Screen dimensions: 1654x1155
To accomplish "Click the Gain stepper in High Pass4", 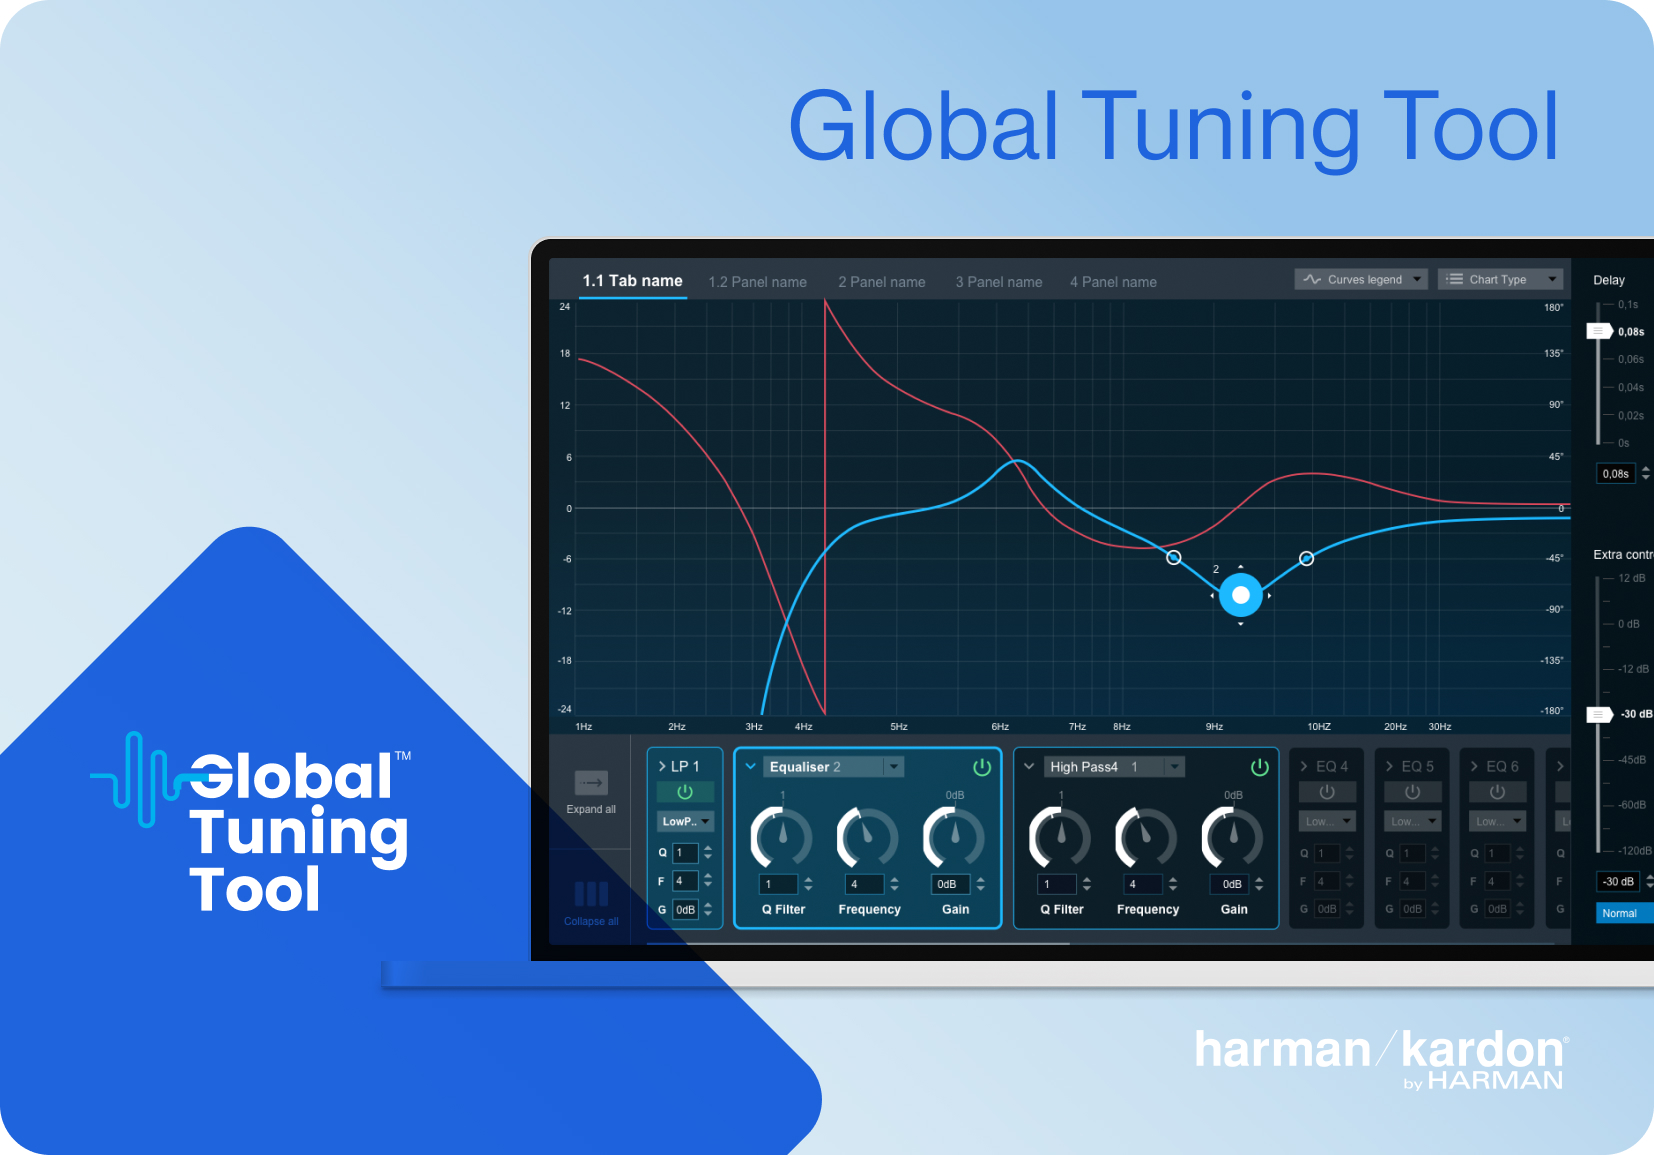I will 1258,884.
